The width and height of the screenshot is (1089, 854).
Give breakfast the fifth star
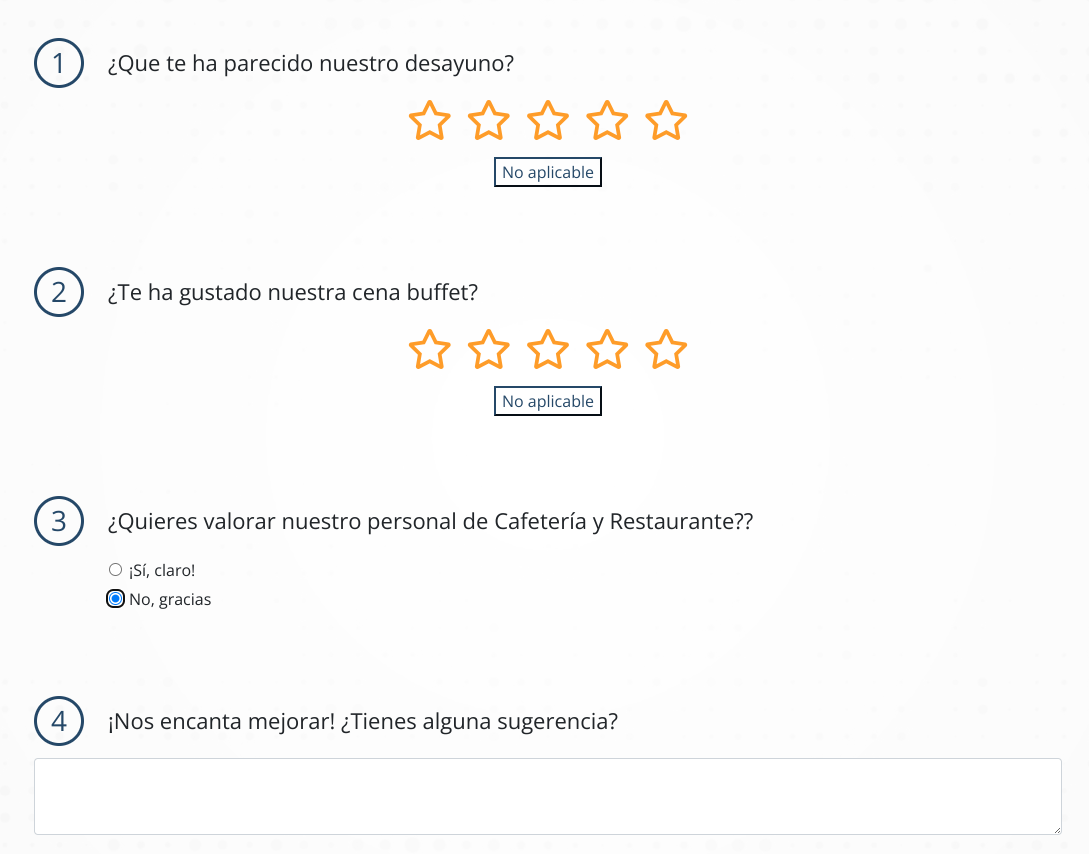(666, 121)
